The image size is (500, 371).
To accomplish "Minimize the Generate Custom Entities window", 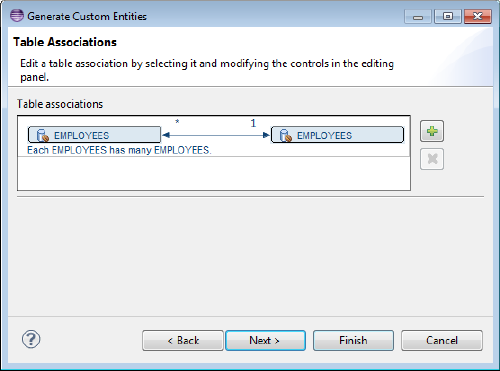I will [418, 16].
